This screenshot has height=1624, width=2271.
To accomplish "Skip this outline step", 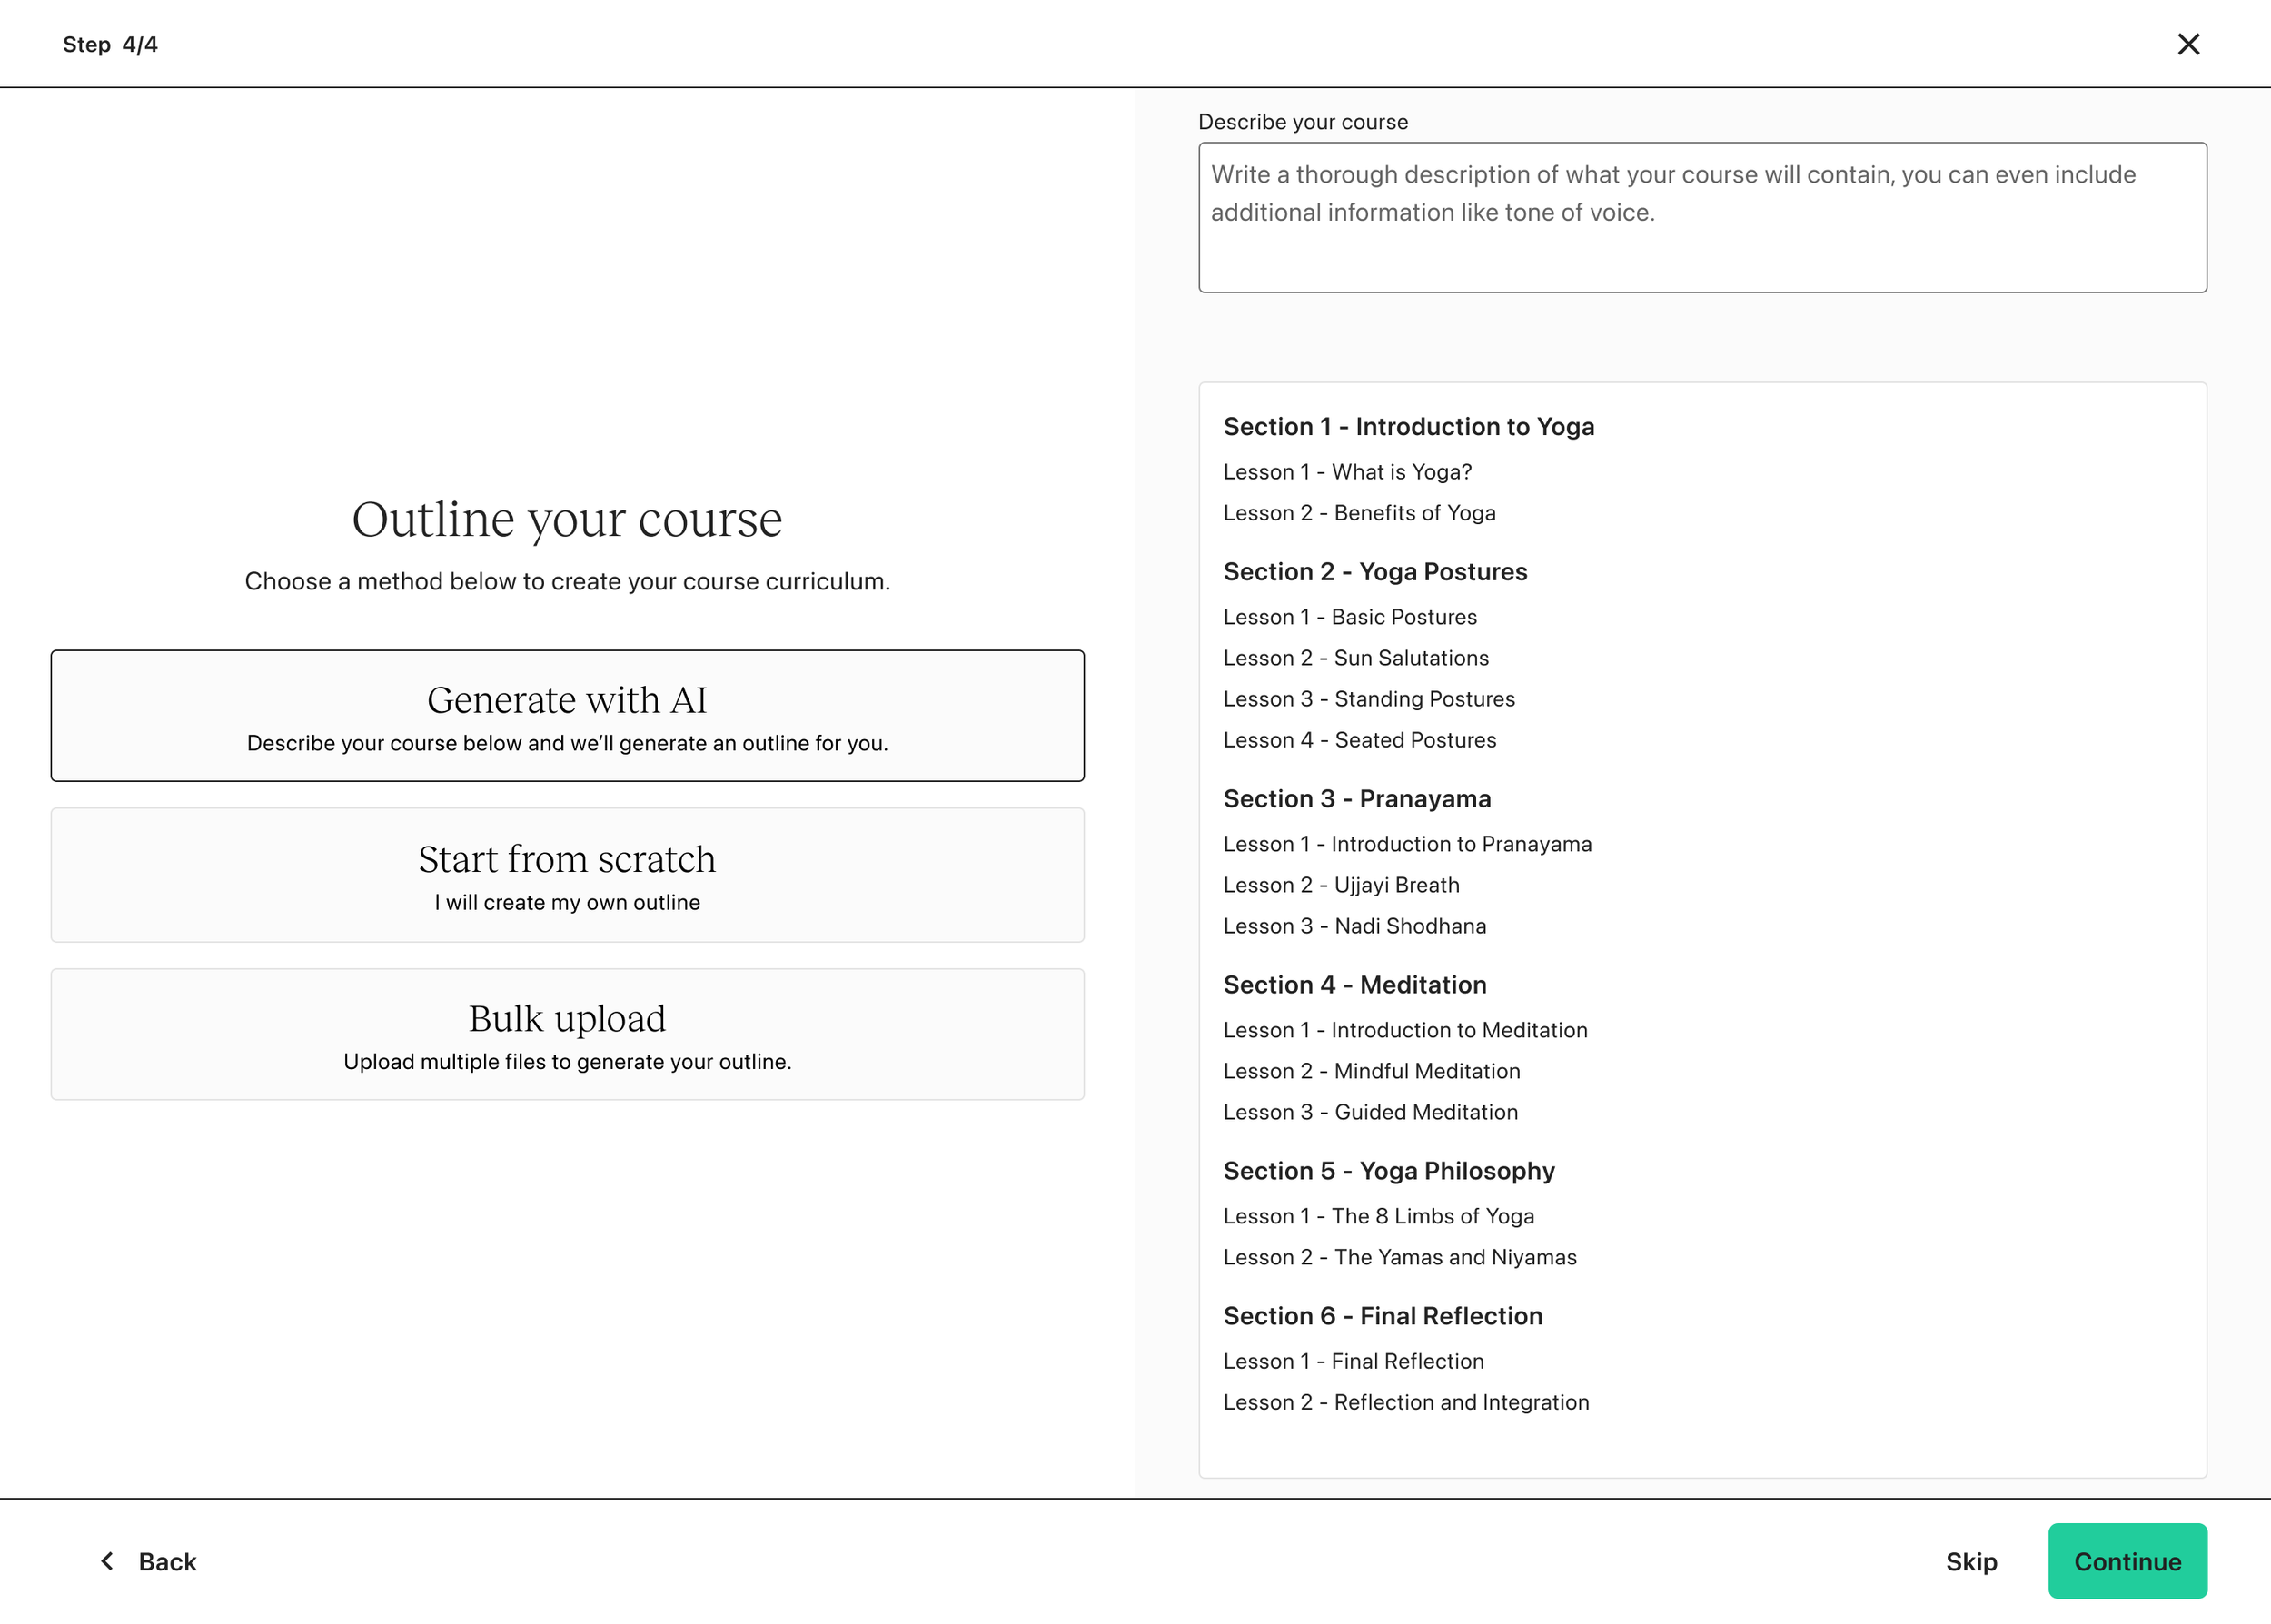I will coord(1970,1561).
